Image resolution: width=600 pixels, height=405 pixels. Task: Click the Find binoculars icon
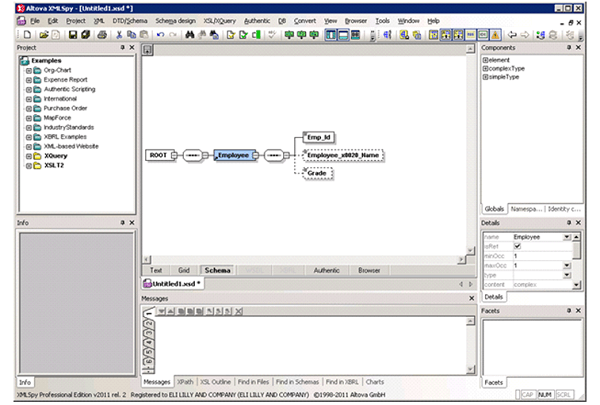(x=189, y=35)
